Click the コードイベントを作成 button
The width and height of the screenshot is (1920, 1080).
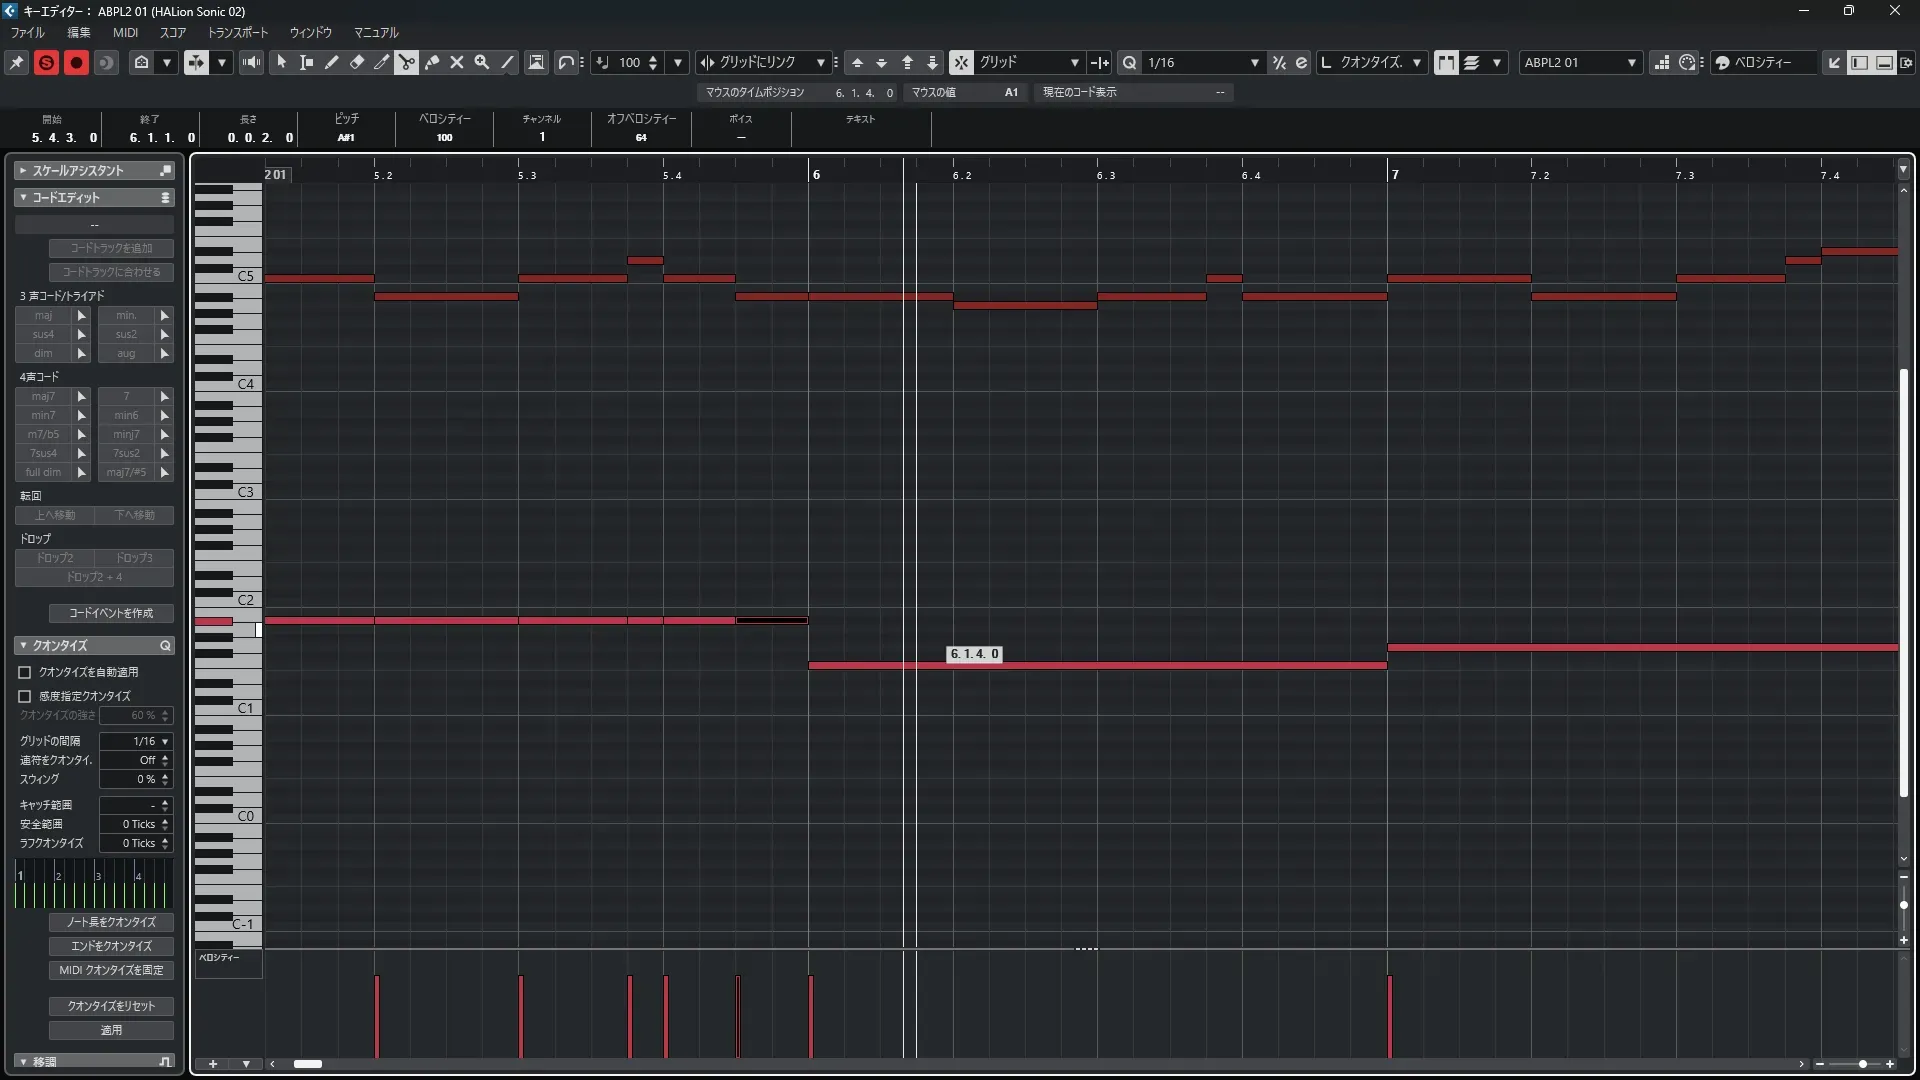[x=111, y=613]
